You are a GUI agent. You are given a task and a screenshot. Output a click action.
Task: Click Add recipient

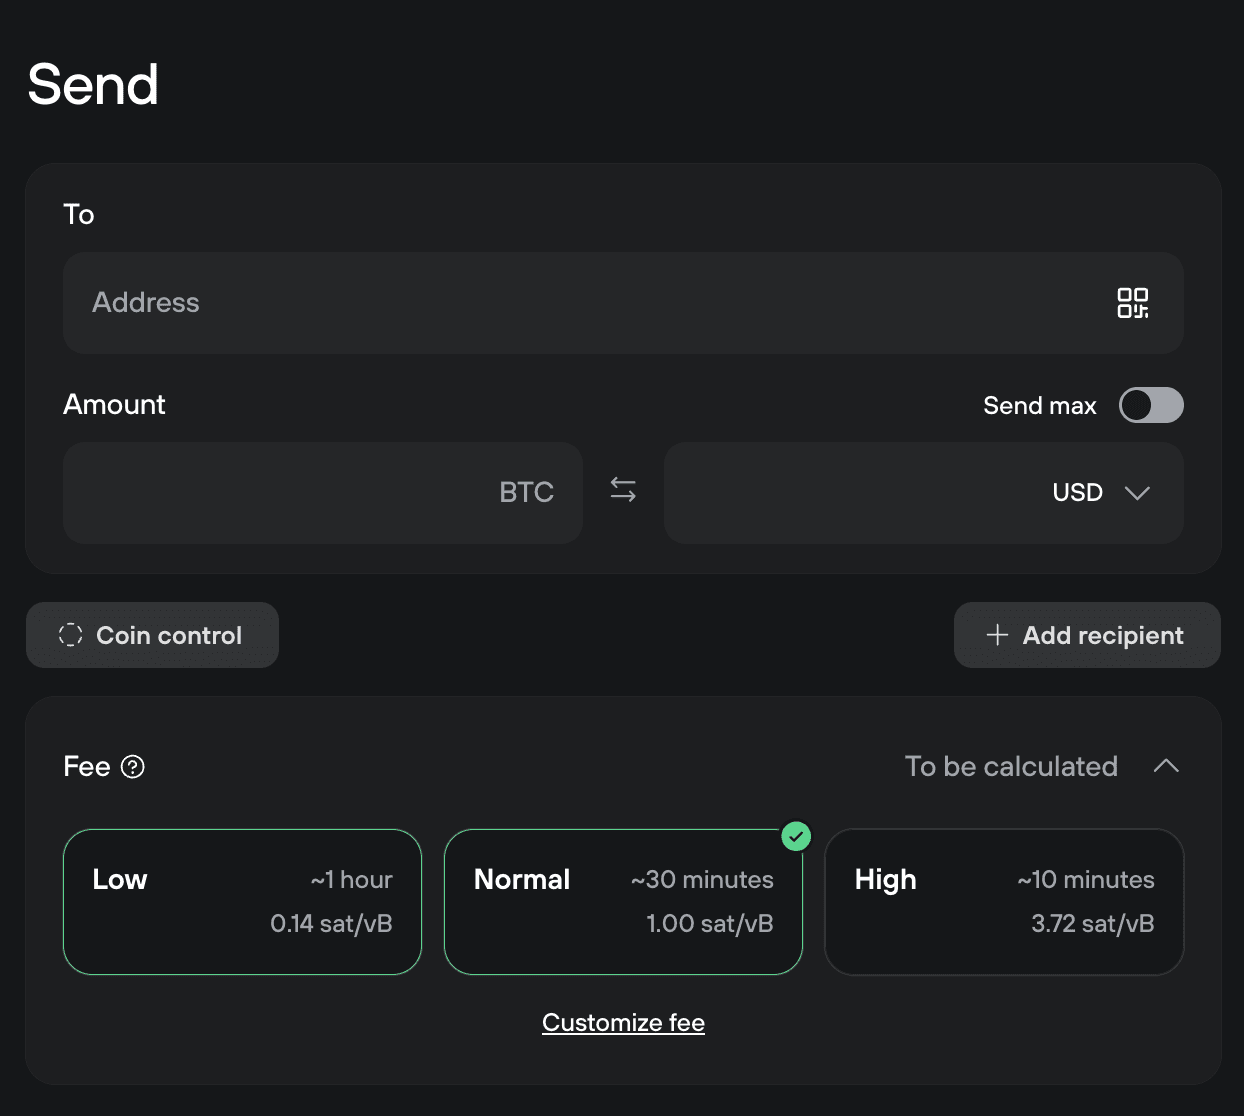coord(1087,635)
